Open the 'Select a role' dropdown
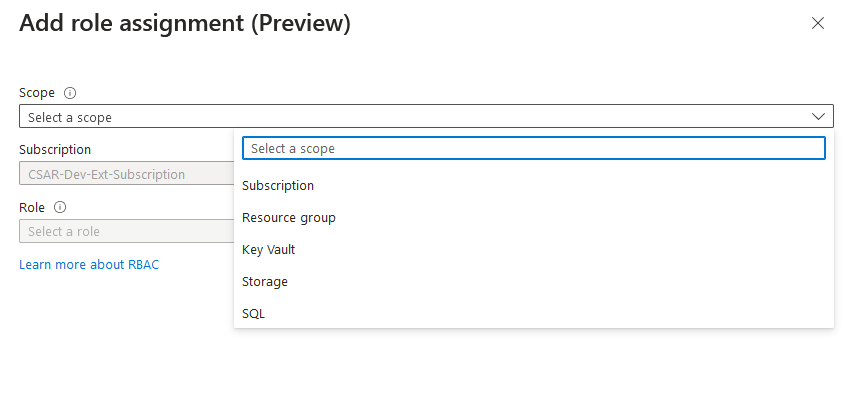Screen dimensions: 850x396 [126, 231]
